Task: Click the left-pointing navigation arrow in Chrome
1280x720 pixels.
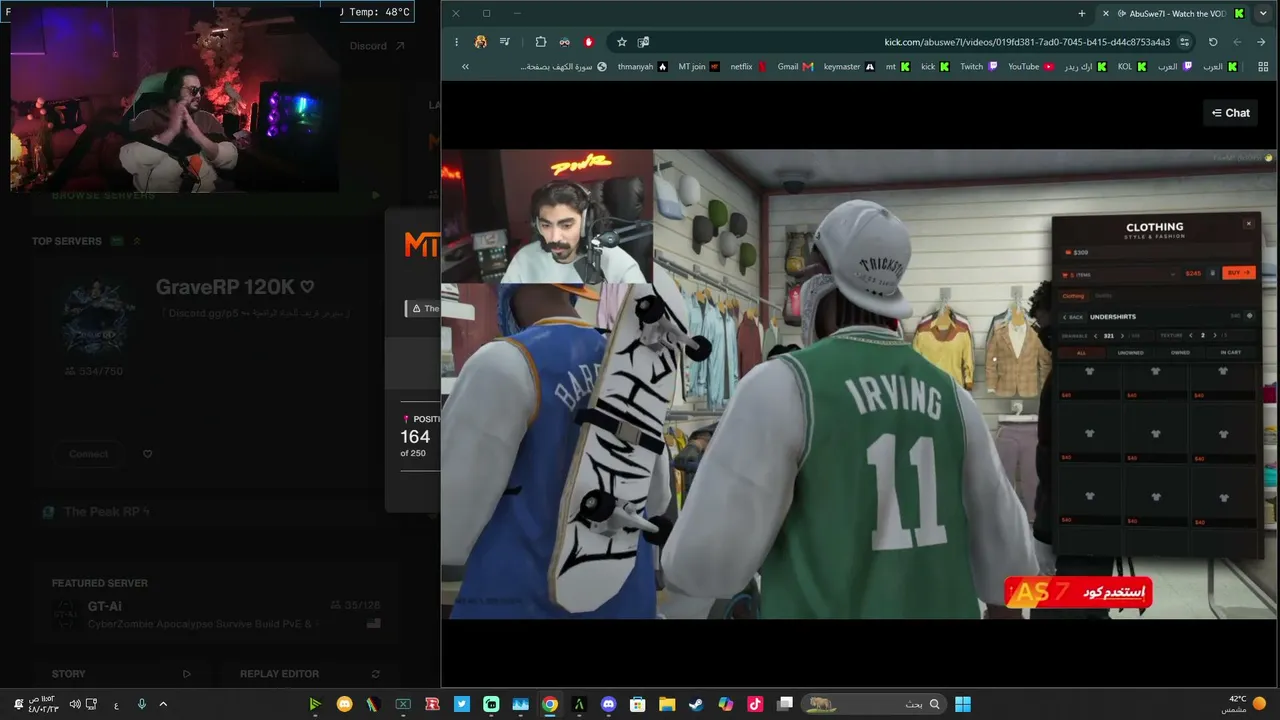Action: pos(1237,42)
